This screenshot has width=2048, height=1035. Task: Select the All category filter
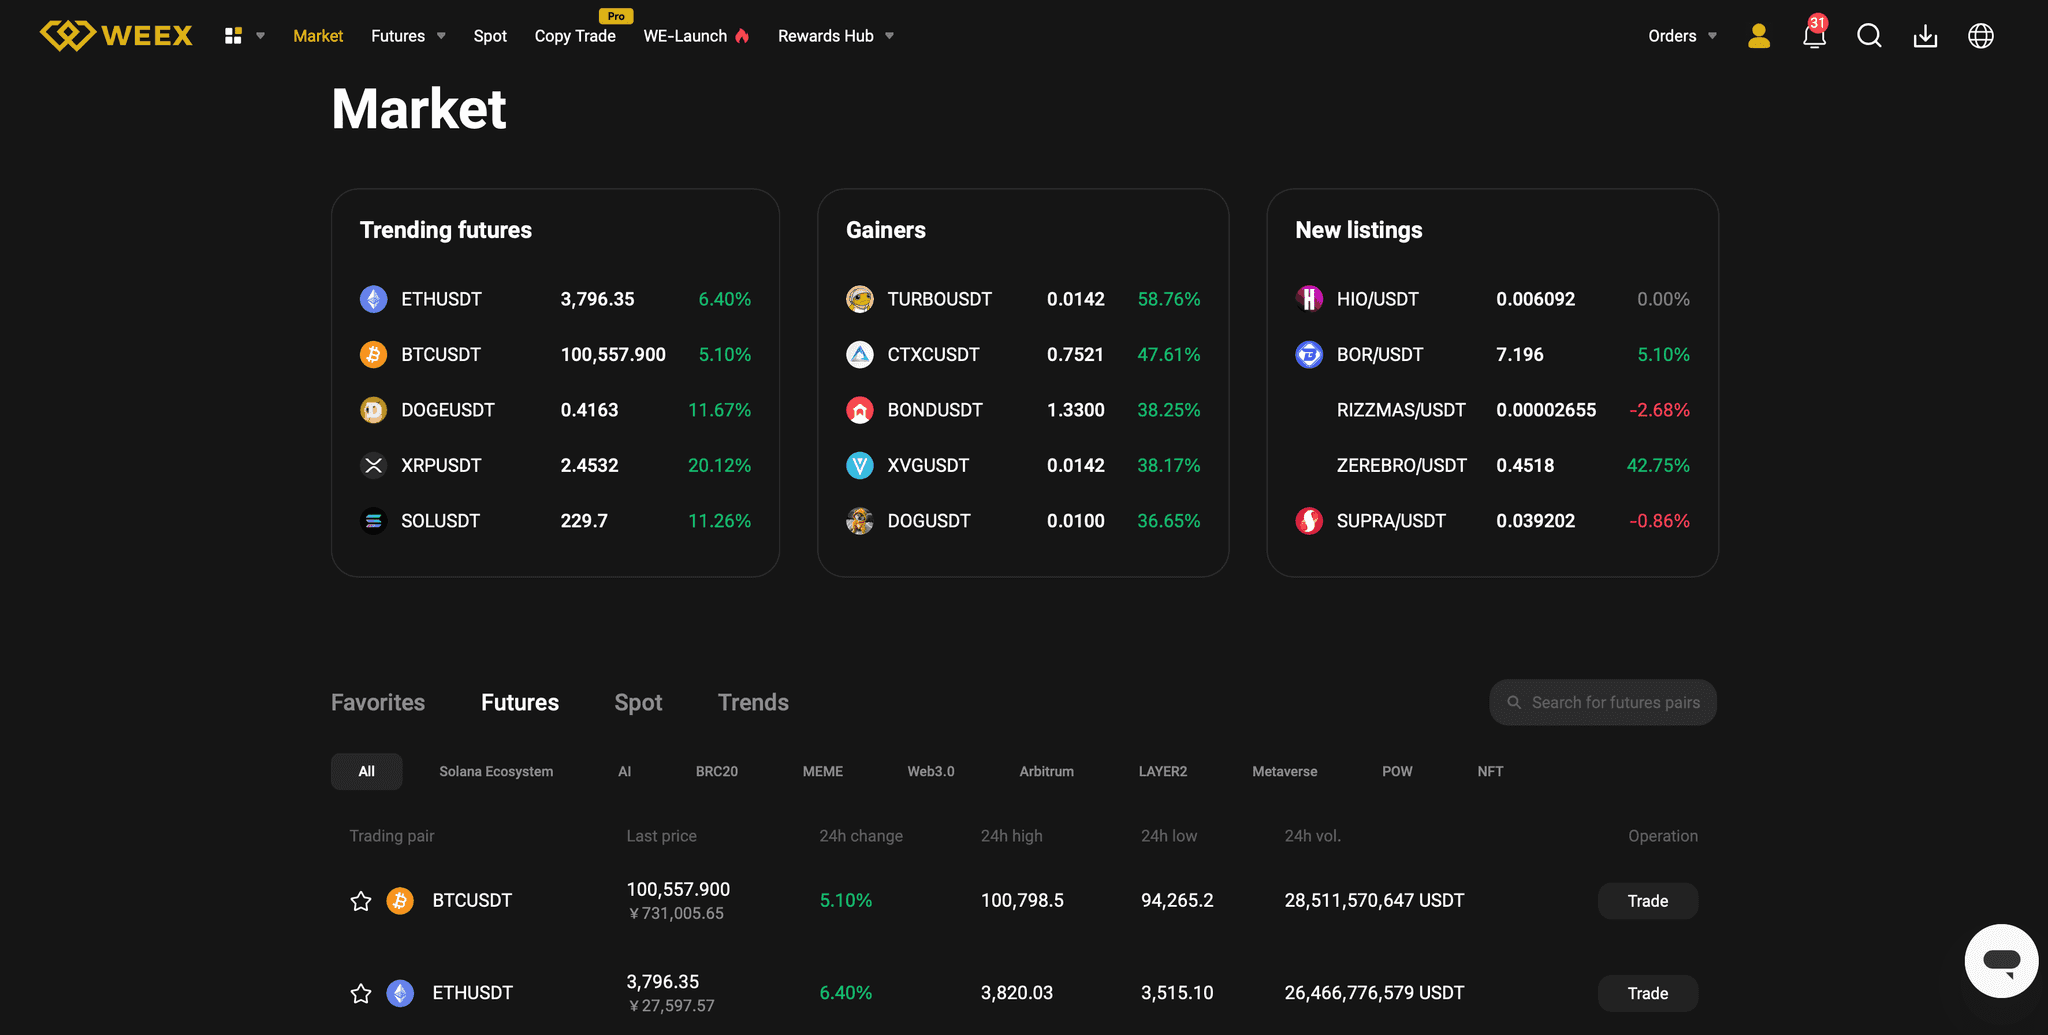click(x=367, y=771)
